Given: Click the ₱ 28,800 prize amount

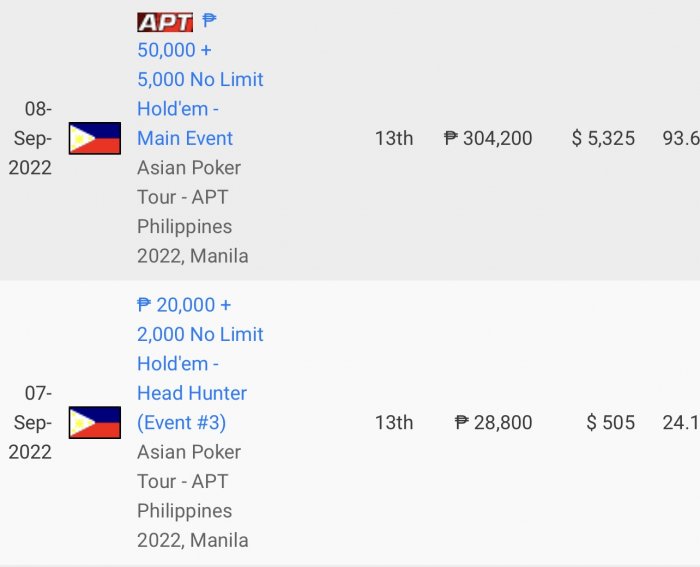Looking at the screenshot, I should pos(493,423).
